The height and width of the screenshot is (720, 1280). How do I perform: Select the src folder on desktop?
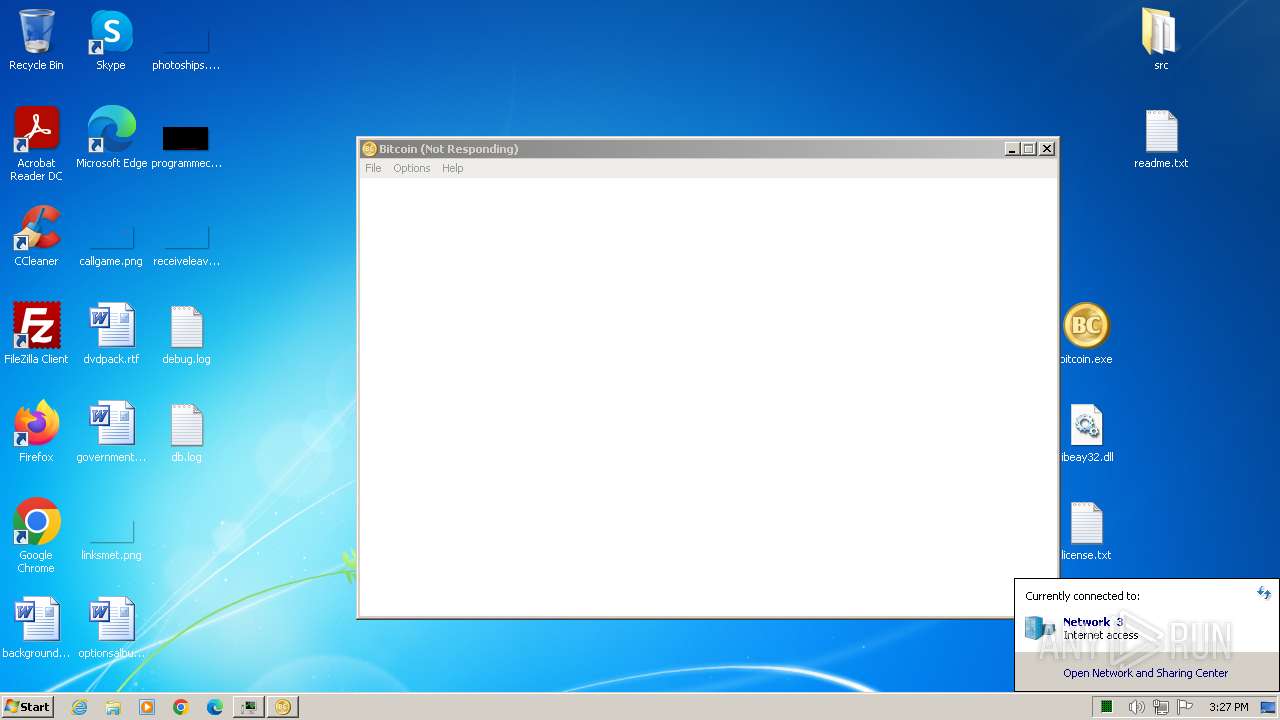coord(1160,40)
